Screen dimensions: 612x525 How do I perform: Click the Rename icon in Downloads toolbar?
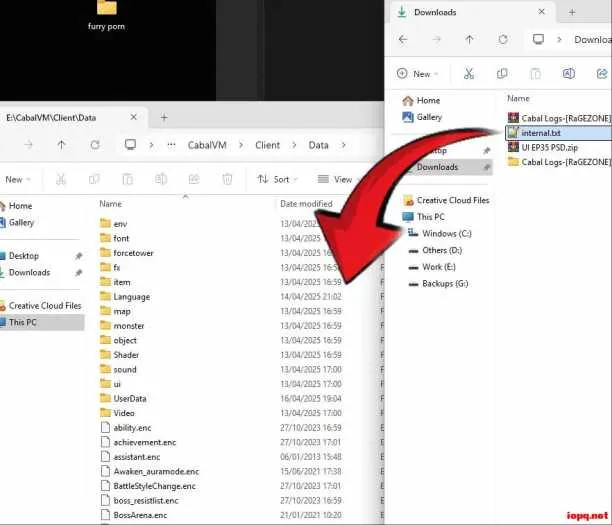coord(569,73)
